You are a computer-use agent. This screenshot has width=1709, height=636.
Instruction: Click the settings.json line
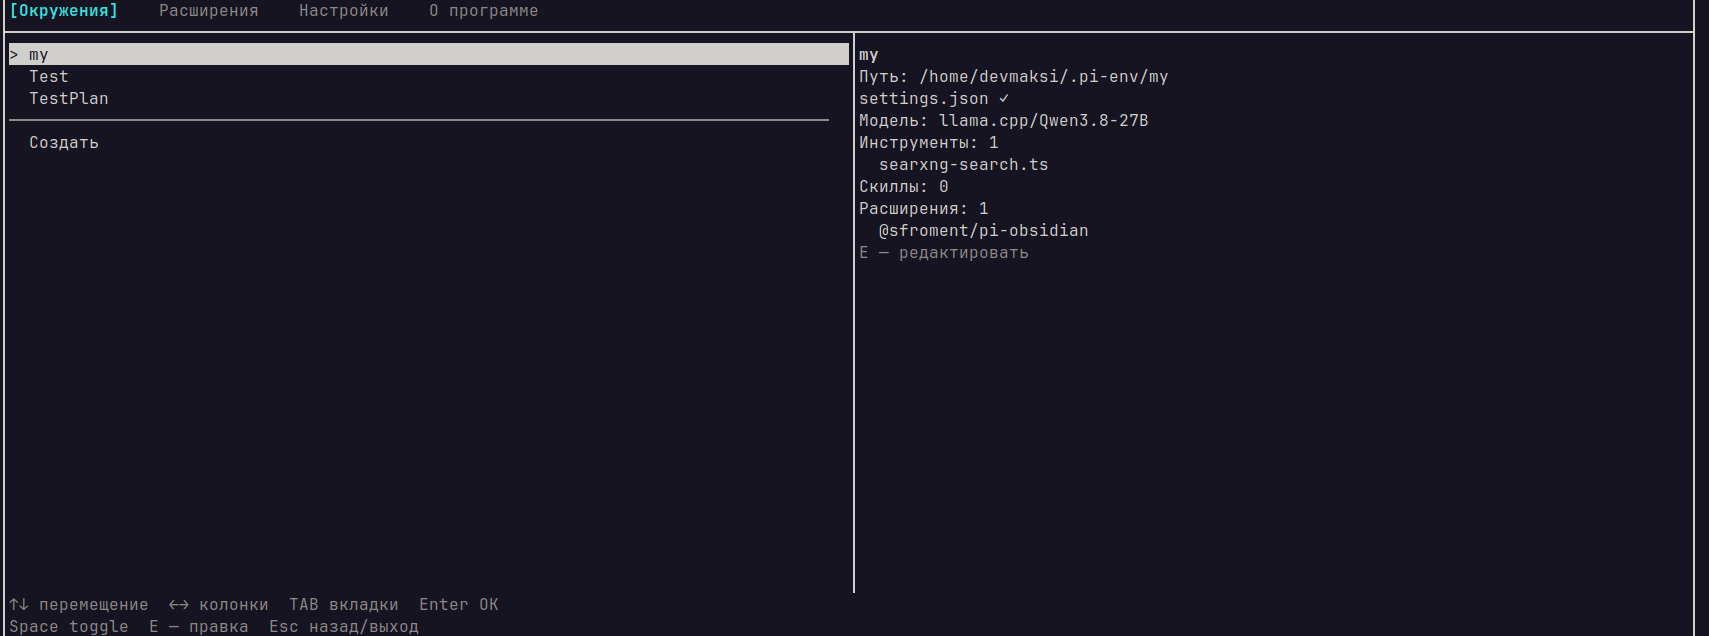[934, 99]
